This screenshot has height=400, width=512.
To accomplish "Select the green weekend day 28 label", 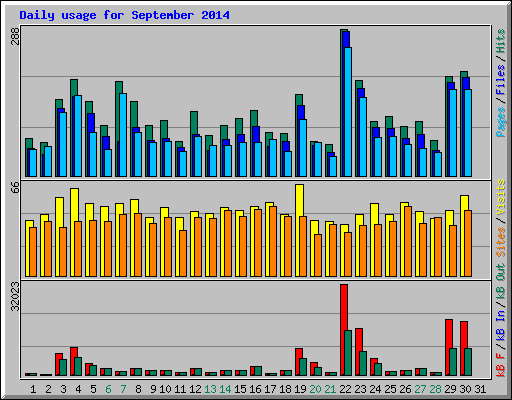I will (435, 389).
